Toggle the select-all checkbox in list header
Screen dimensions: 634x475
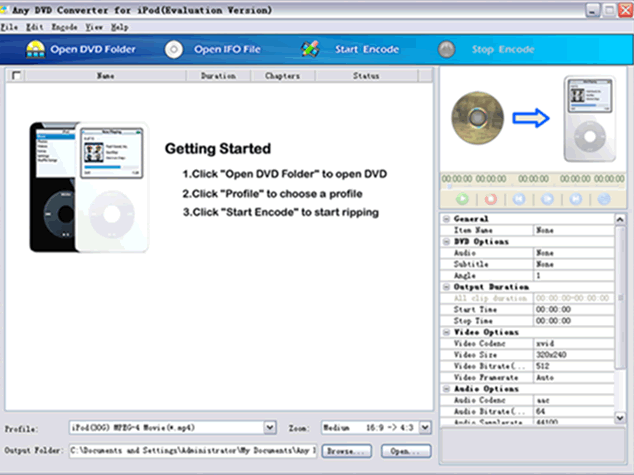(16, 75)
